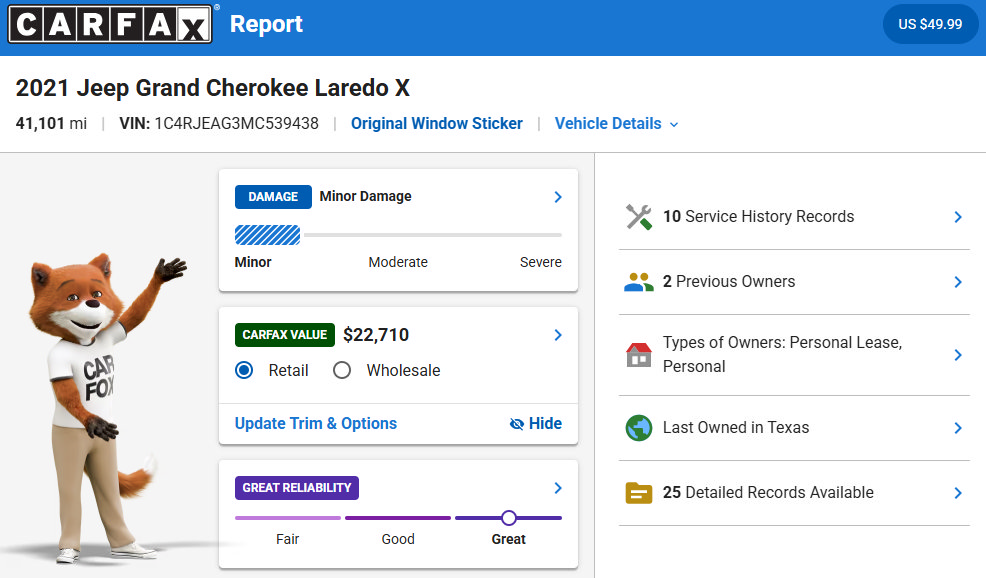The height and width of the screenshot is (578, 986).
Task: Expand the Minor Damage card chevron
Action: [x=558, y=197]
